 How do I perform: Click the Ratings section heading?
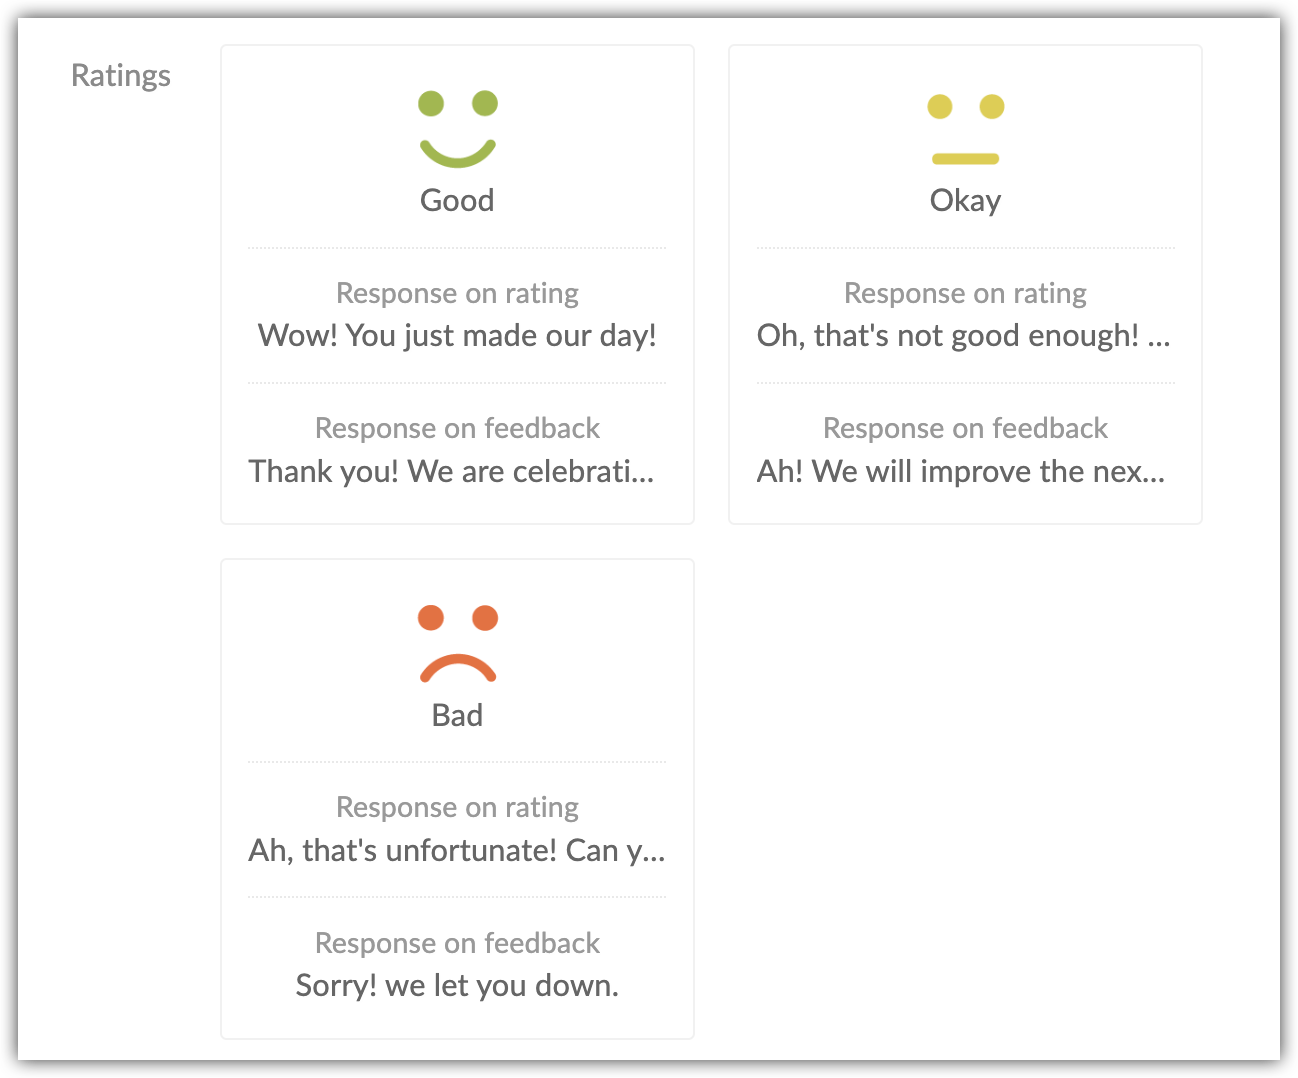(x=121, y=76)
